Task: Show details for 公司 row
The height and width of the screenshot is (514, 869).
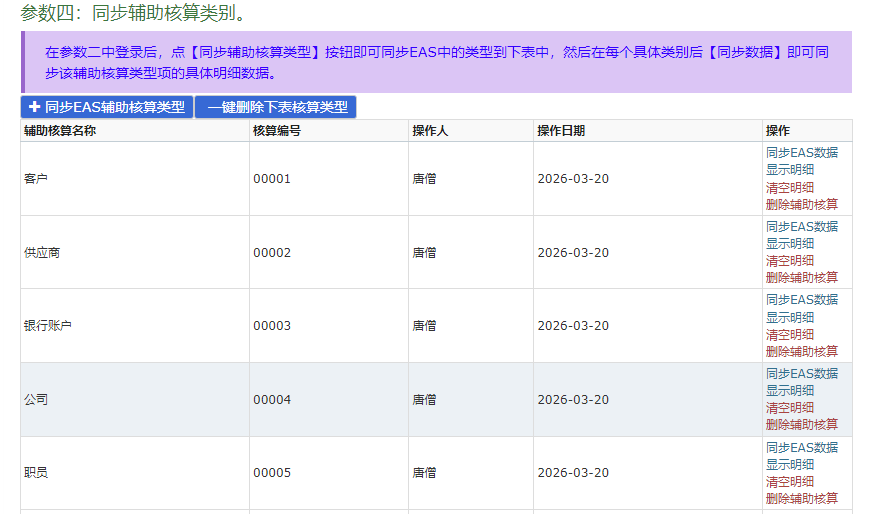Action: [x=789, y=391]
